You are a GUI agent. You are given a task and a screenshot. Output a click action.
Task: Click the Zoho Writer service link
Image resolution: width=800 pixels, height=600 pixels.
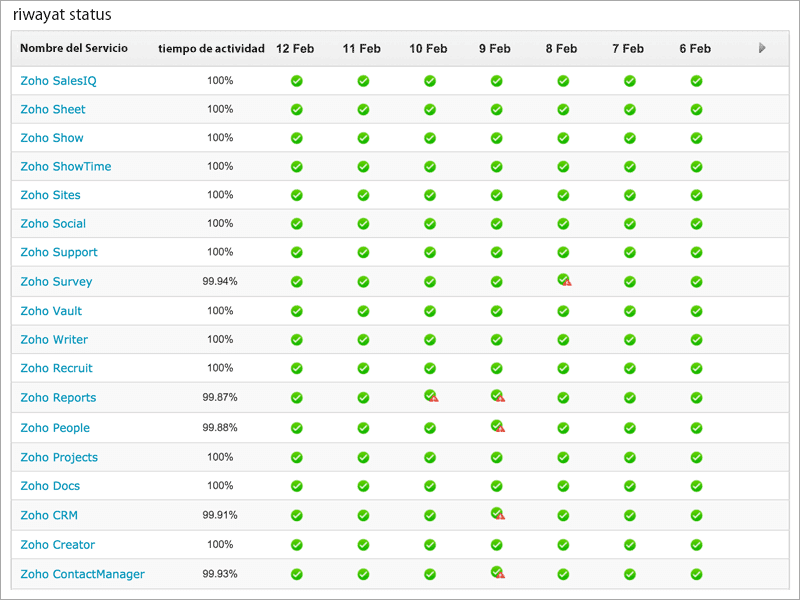click(x=53, y=339)
